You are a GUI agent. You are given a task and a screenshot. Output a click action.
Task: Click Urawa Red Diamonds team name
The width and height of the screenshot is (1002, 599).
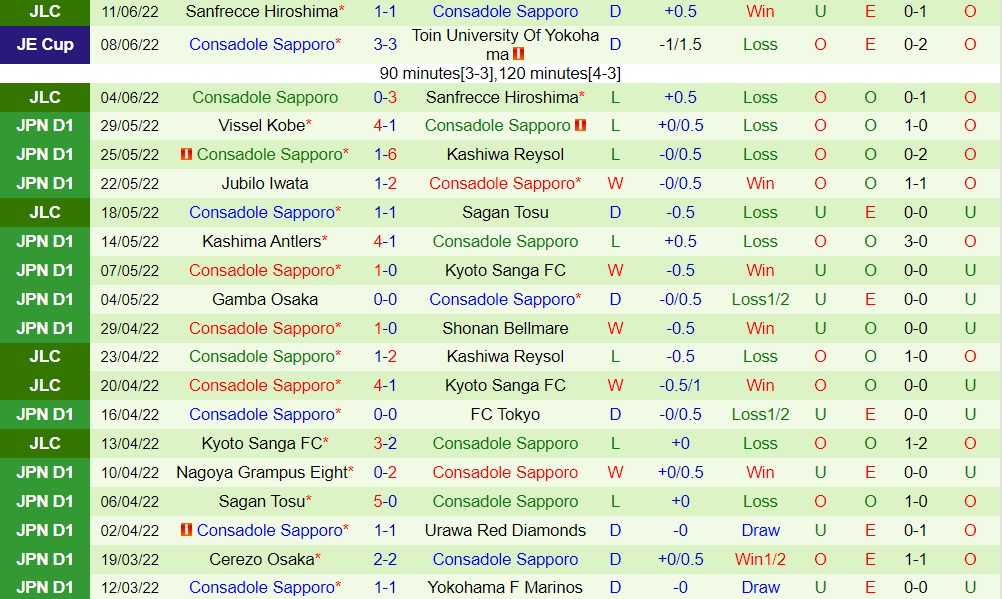(505, 531)
